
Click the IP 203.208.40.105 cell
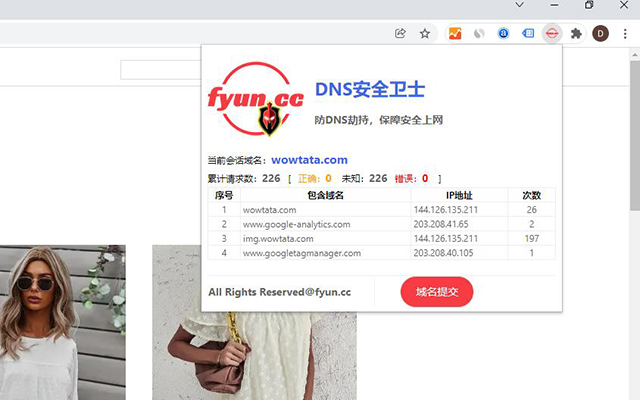point(443,253)
